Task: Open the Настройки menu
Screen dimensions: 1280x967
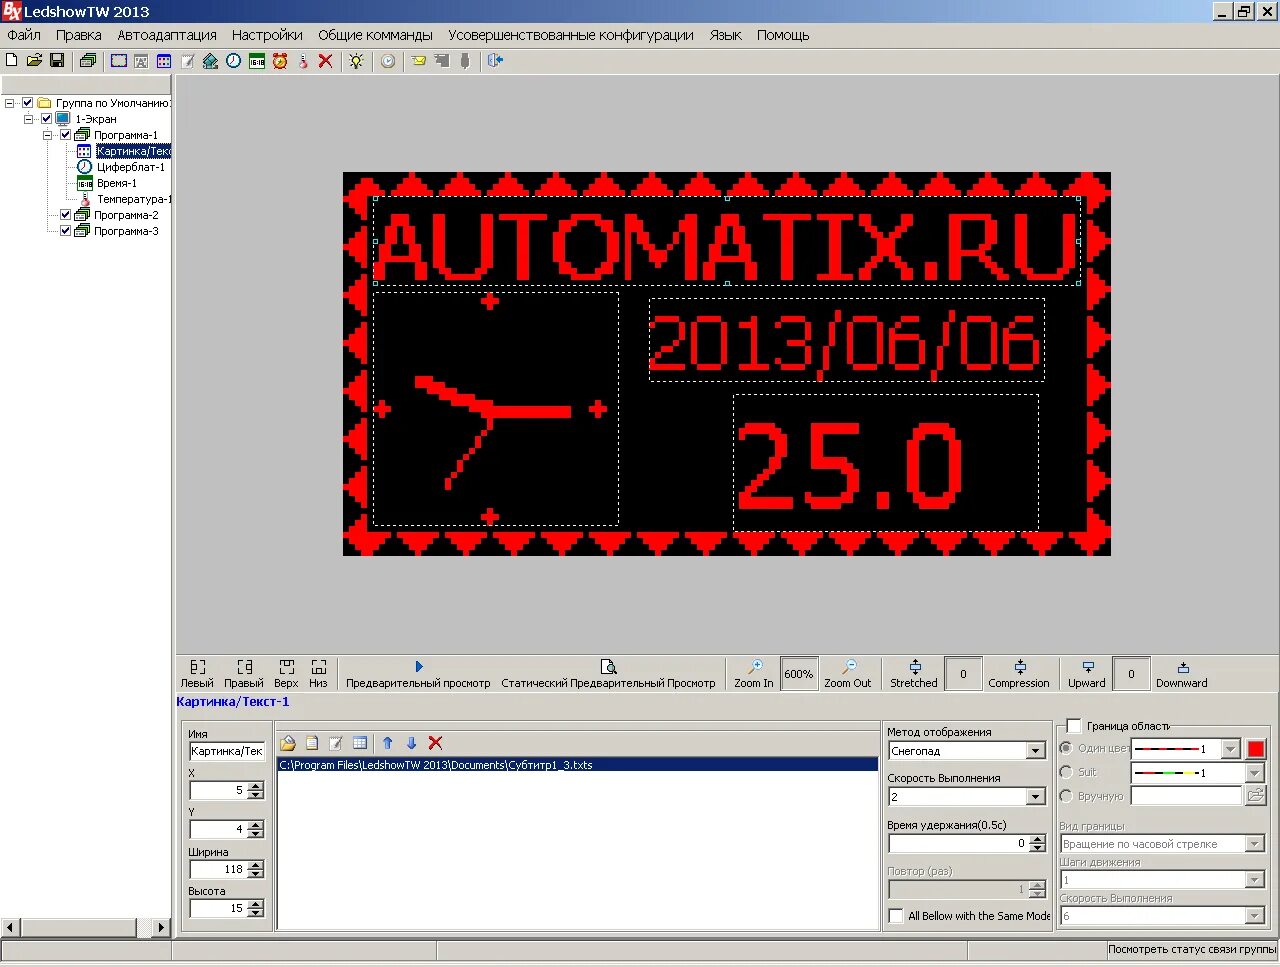Action: [x=267, y=35]
